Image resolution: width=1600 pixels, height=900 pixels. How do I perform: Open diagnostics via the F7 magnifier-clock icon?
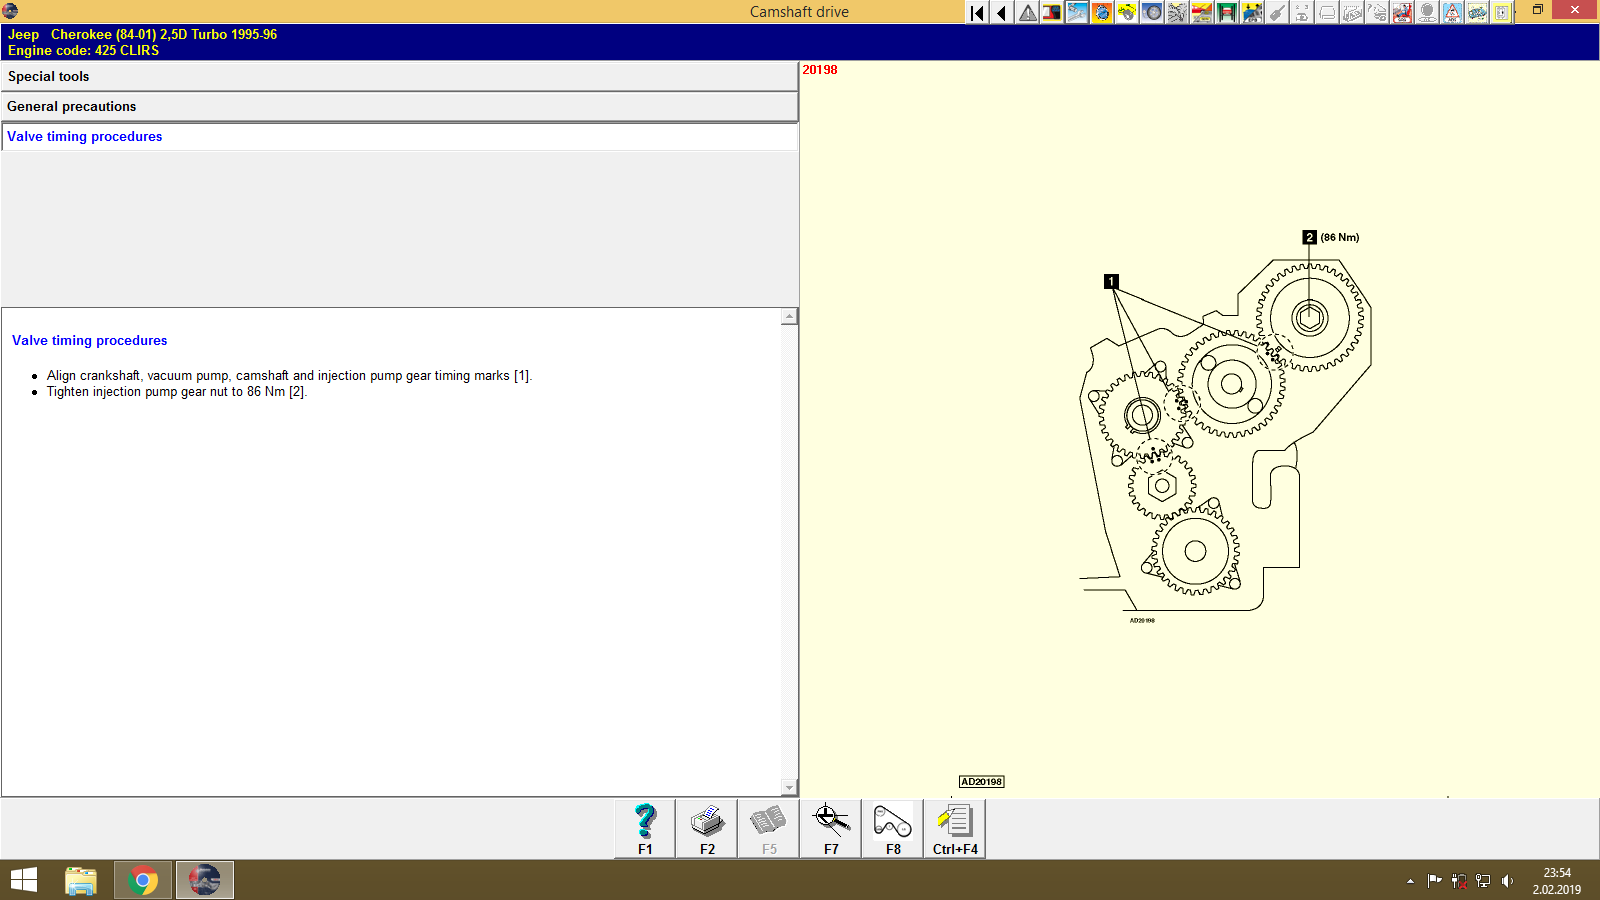(x=830, y=828)
